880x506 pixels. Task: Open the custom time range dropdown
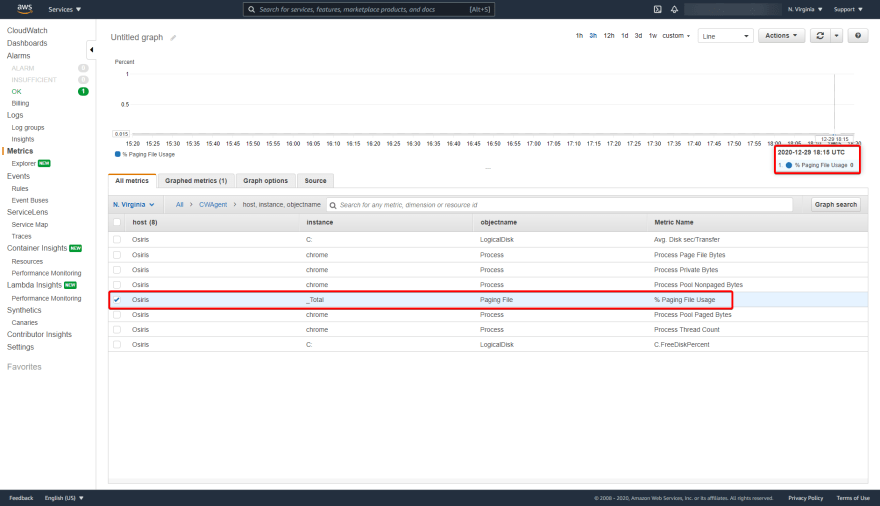point(676,35)
